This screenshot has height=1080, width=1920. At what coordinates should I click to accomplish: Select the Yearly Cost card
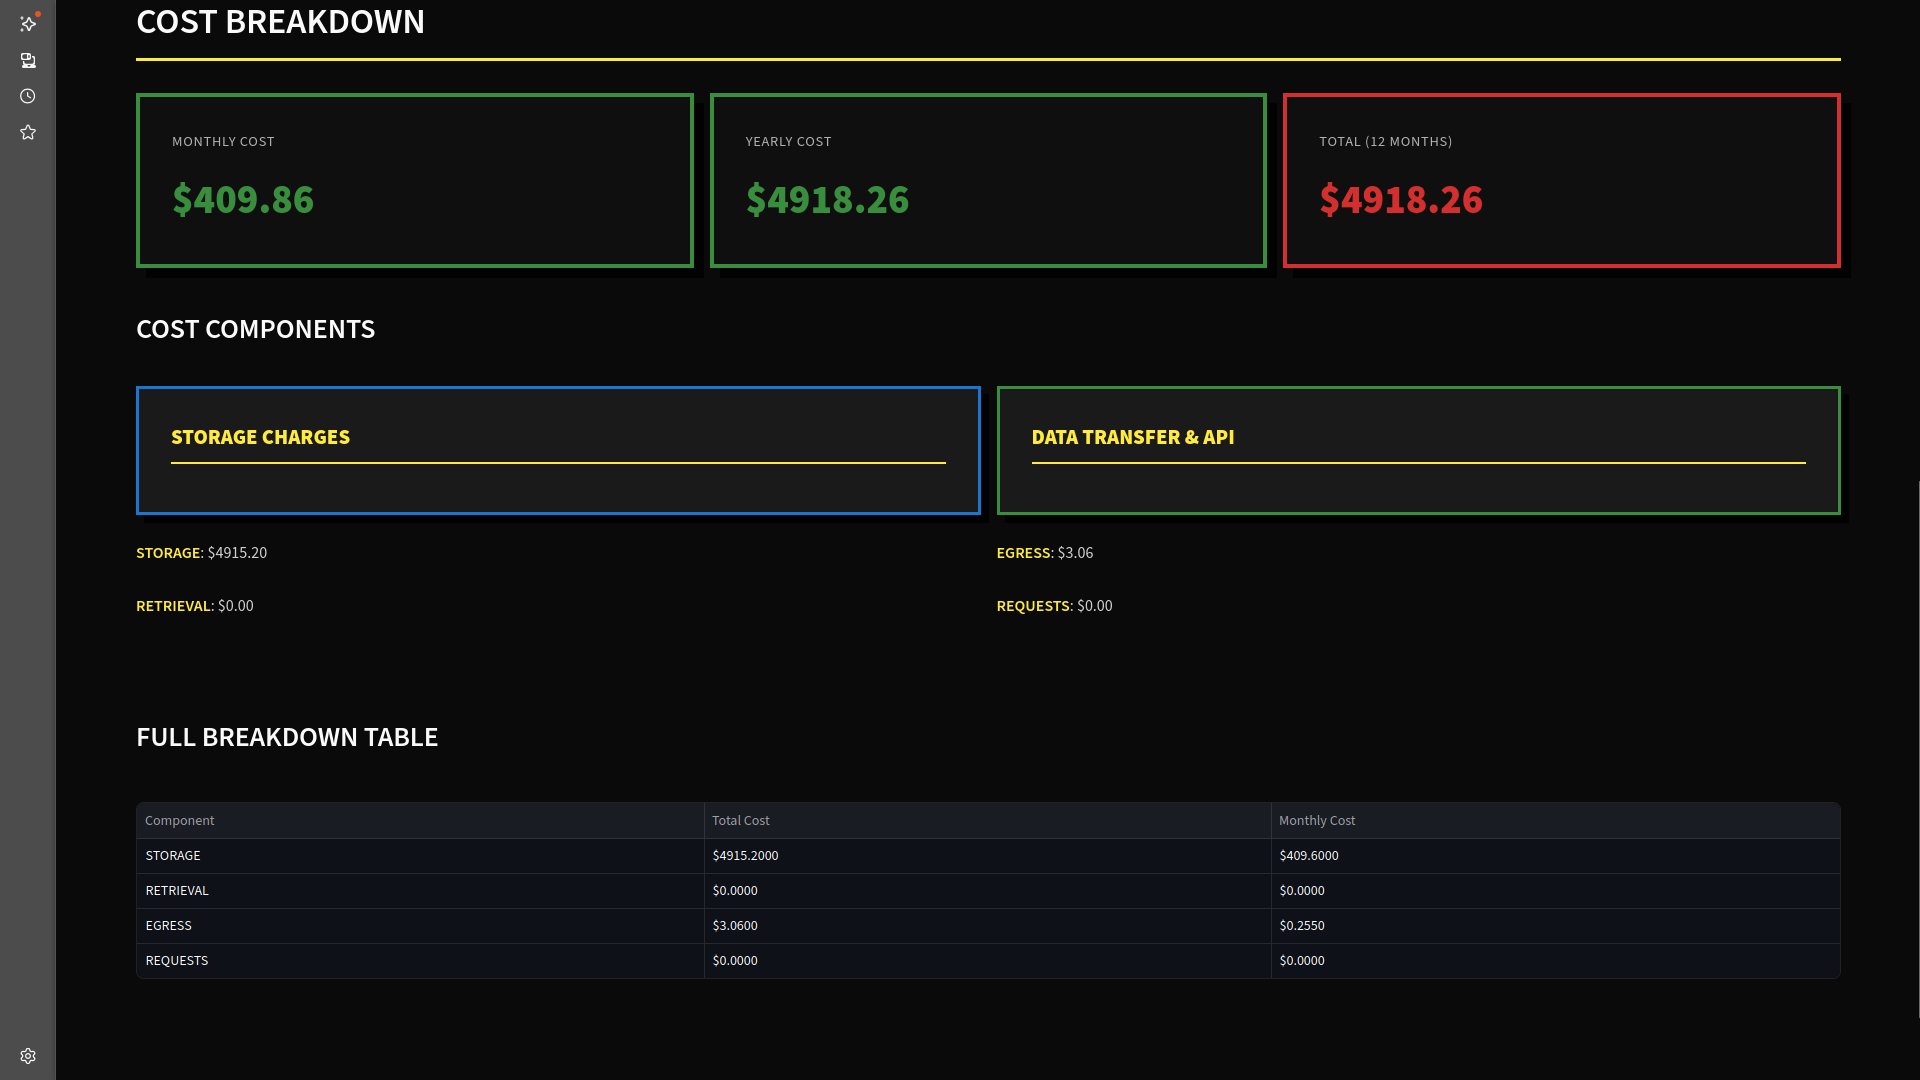pos(987,180)
